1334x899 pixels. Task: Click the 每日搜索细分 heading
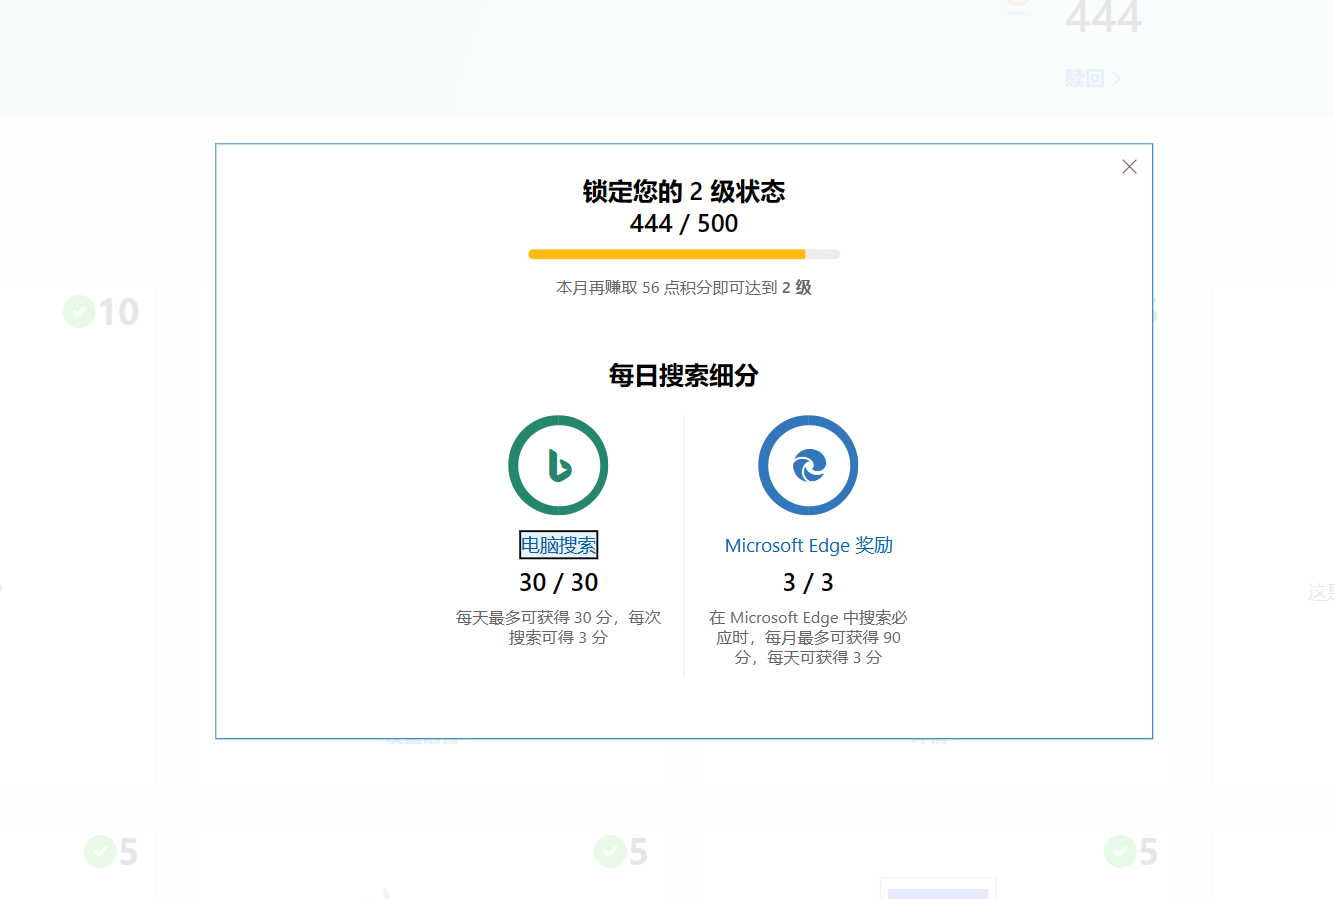(684, 375)
